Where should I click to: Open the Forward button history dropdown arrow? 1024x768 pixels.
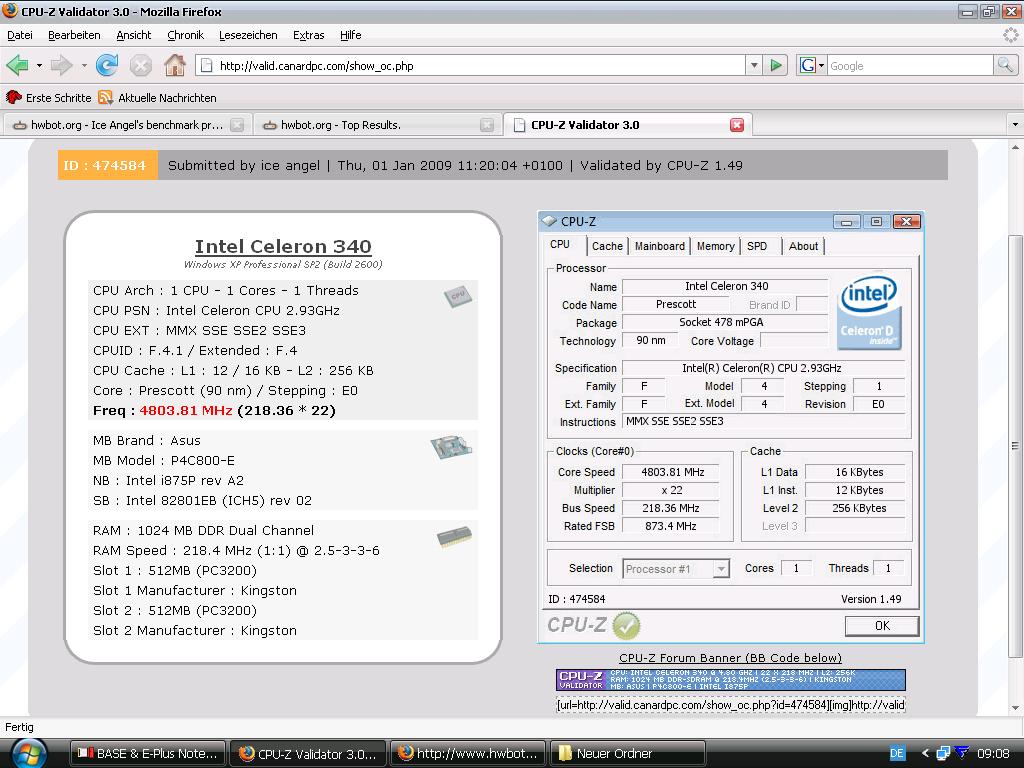[84, 65]
